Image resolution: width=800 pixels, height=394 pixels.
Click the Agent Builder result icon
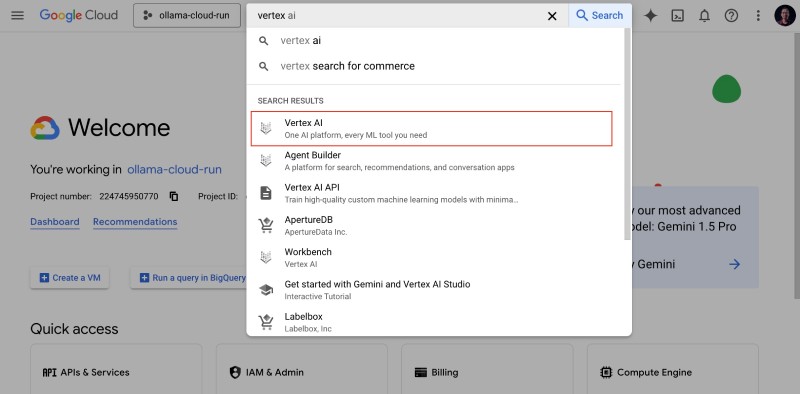pyautogui.click(x=266, y=161)
